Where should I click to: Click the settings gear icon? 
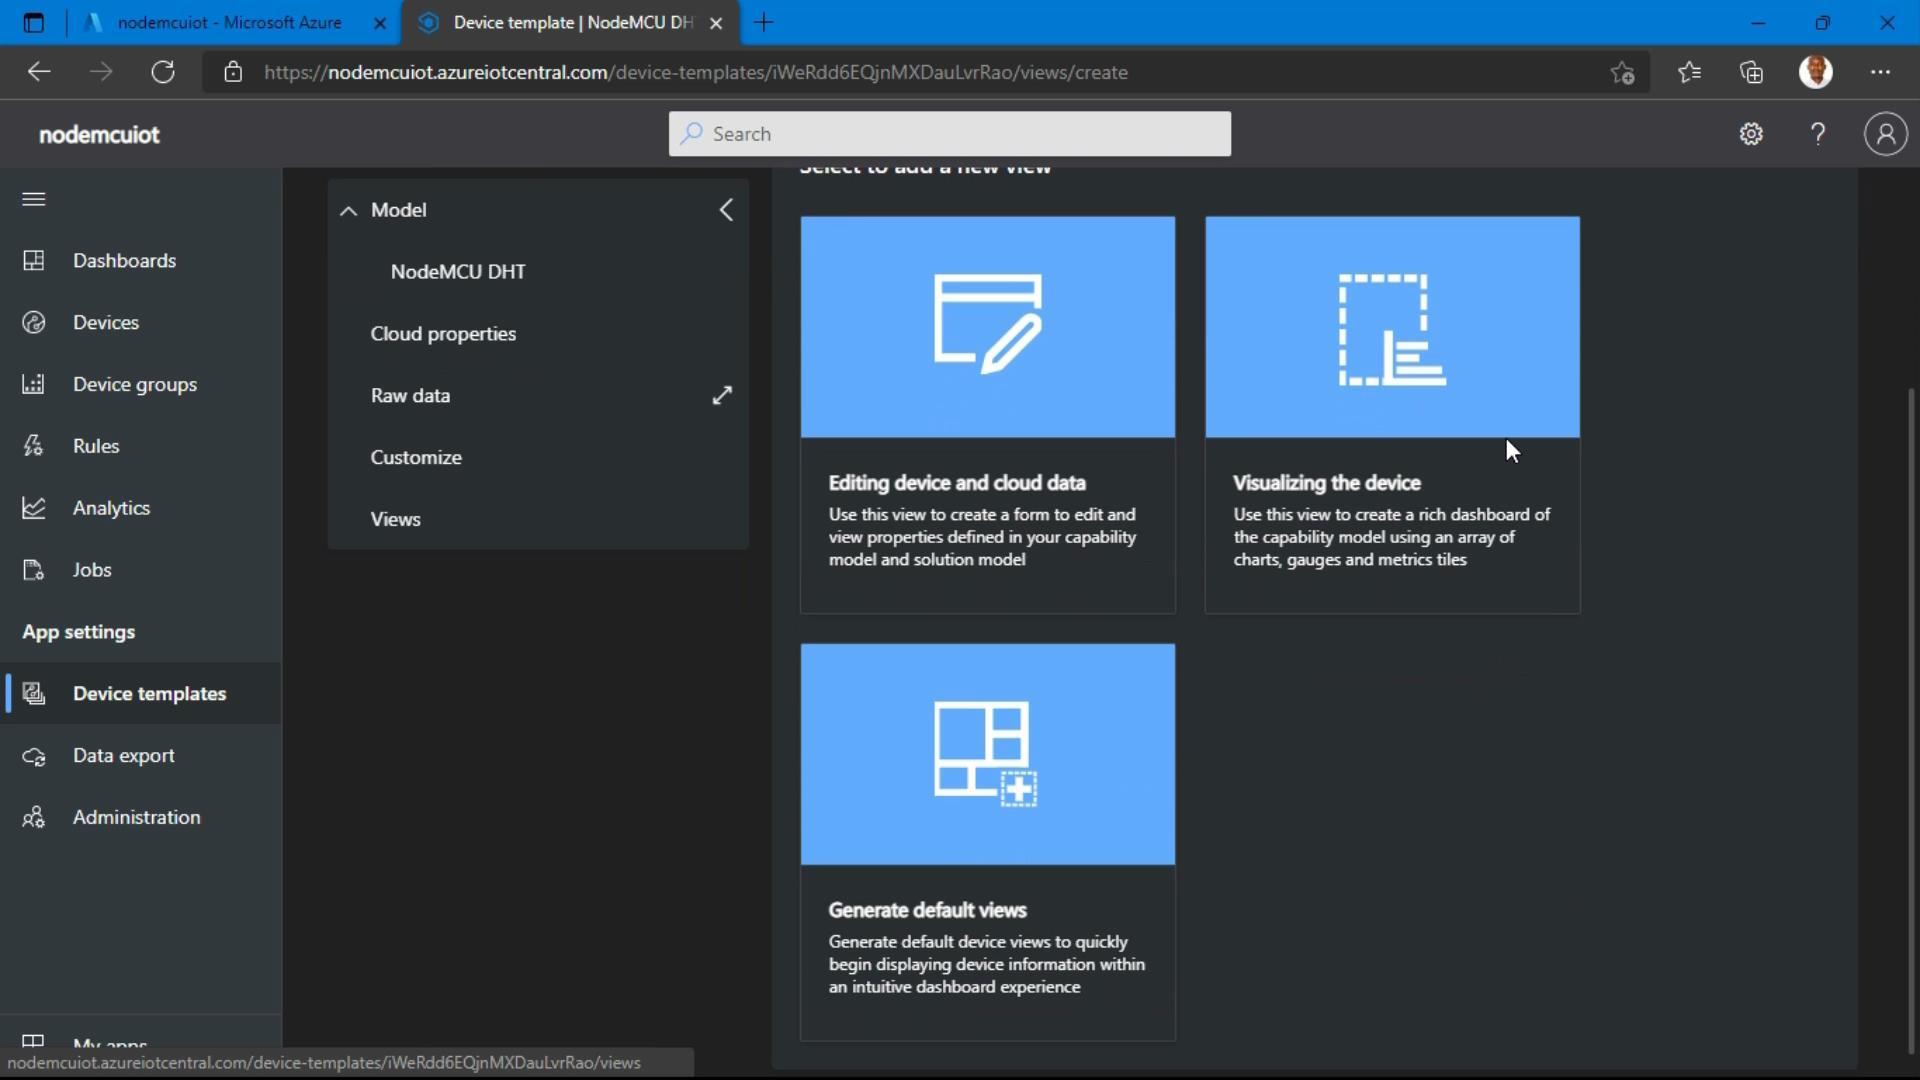(1750, 134)
